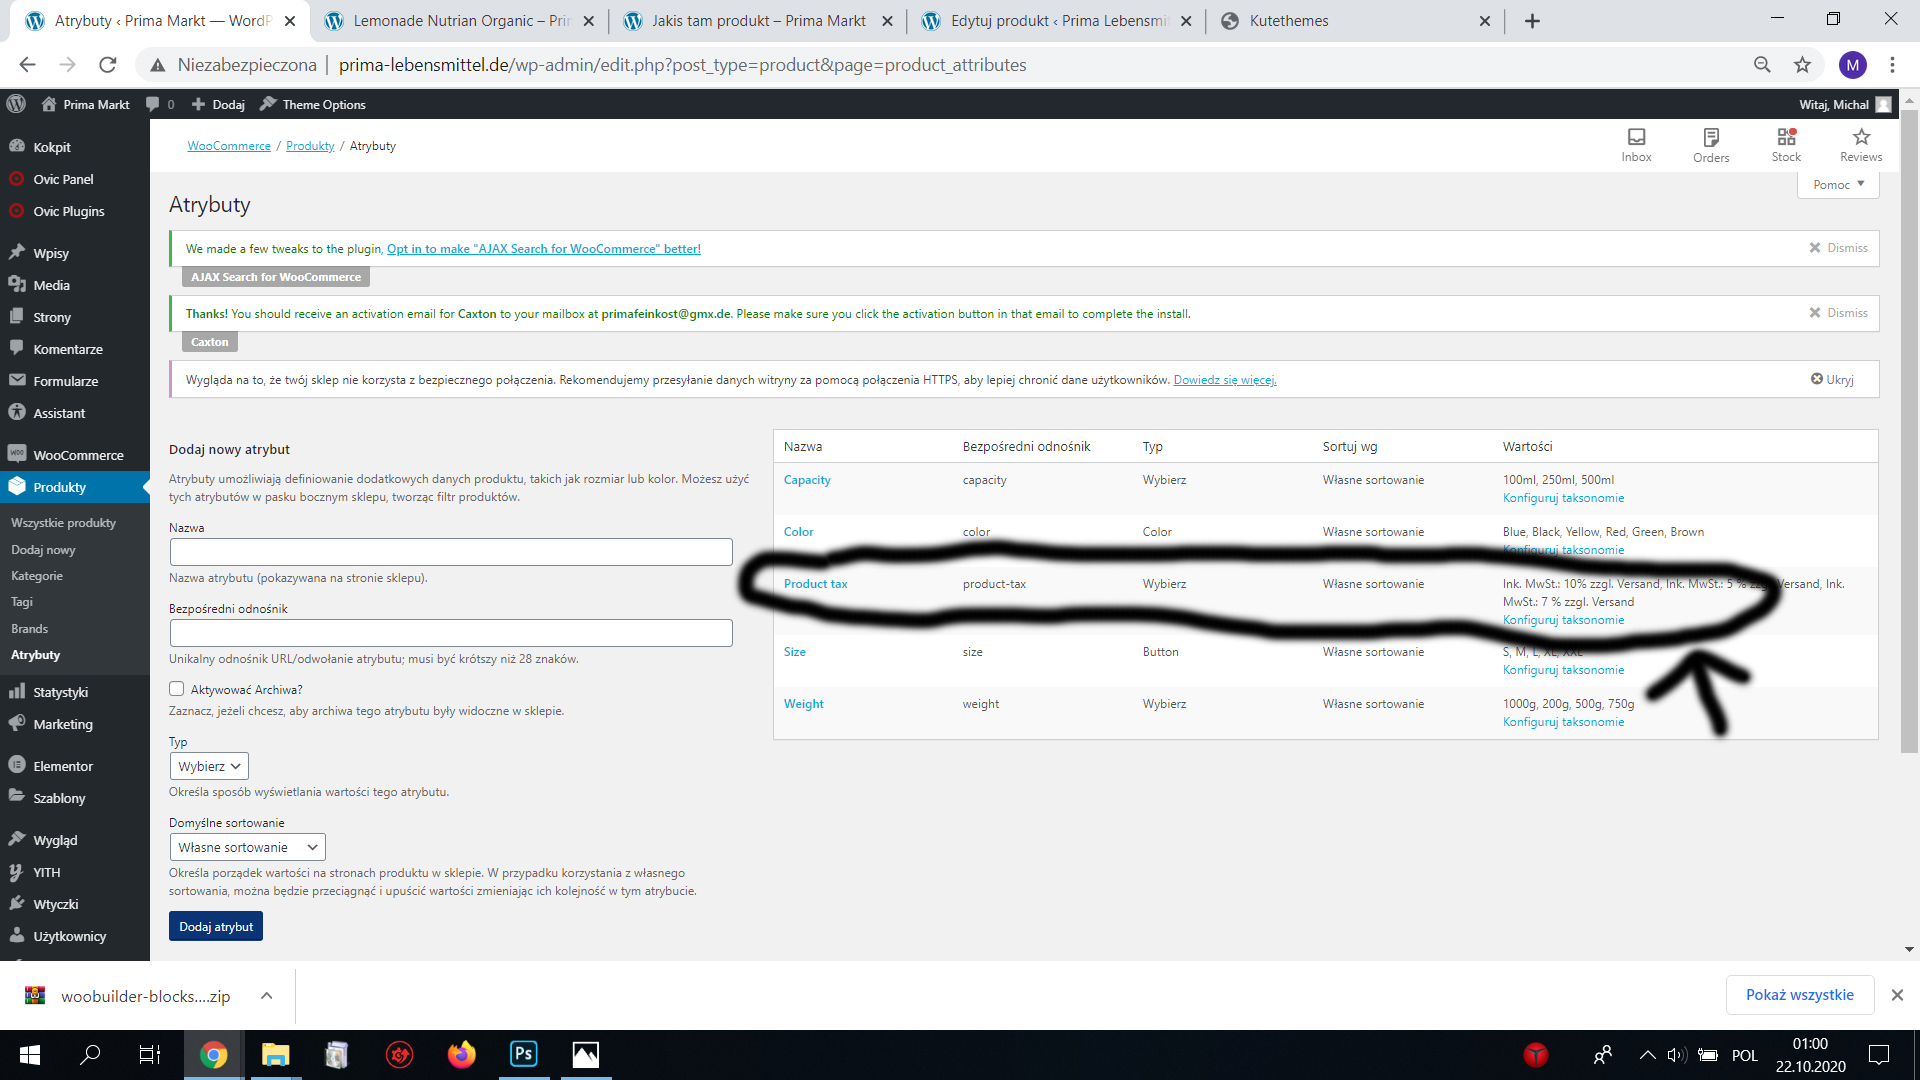Viewport: 1920px width, 1080px height.
Task: Bookmark this page with the star icon
Action: click(1802, 65)
